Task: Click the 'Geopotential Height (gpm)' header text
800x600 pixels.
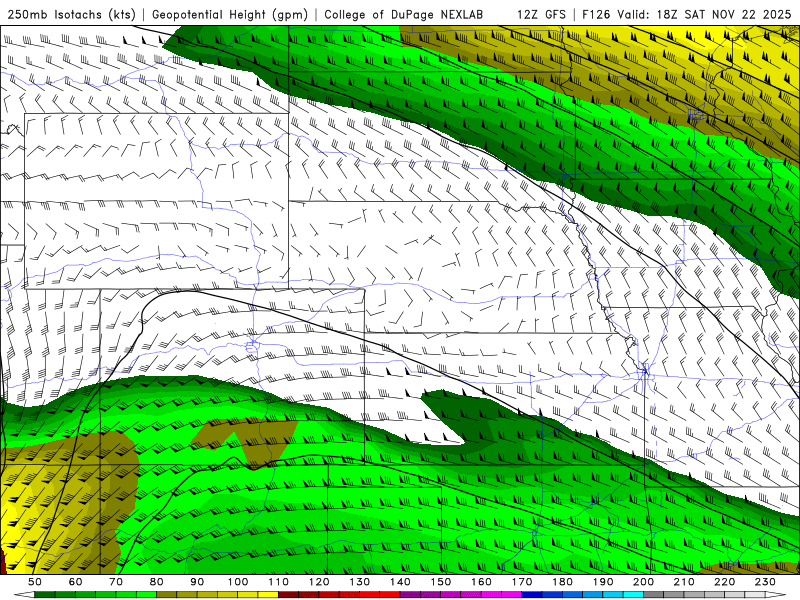Action: point(230,14)
